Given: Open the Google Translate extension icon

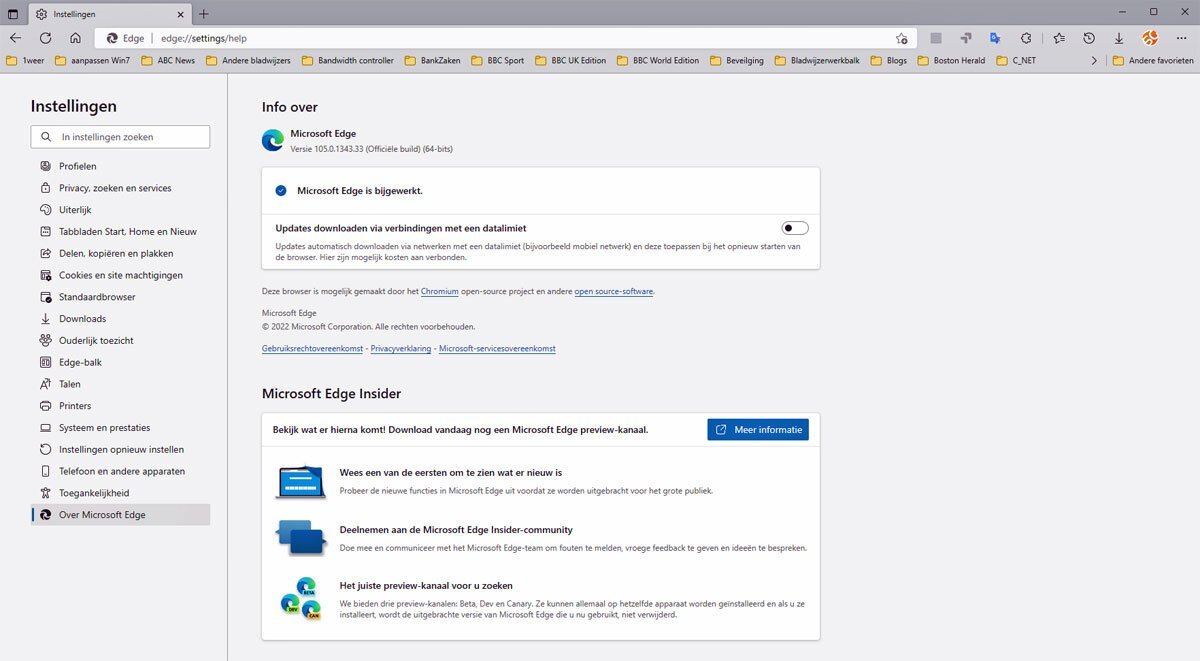Looking at the screenshot, I should 995,38.
